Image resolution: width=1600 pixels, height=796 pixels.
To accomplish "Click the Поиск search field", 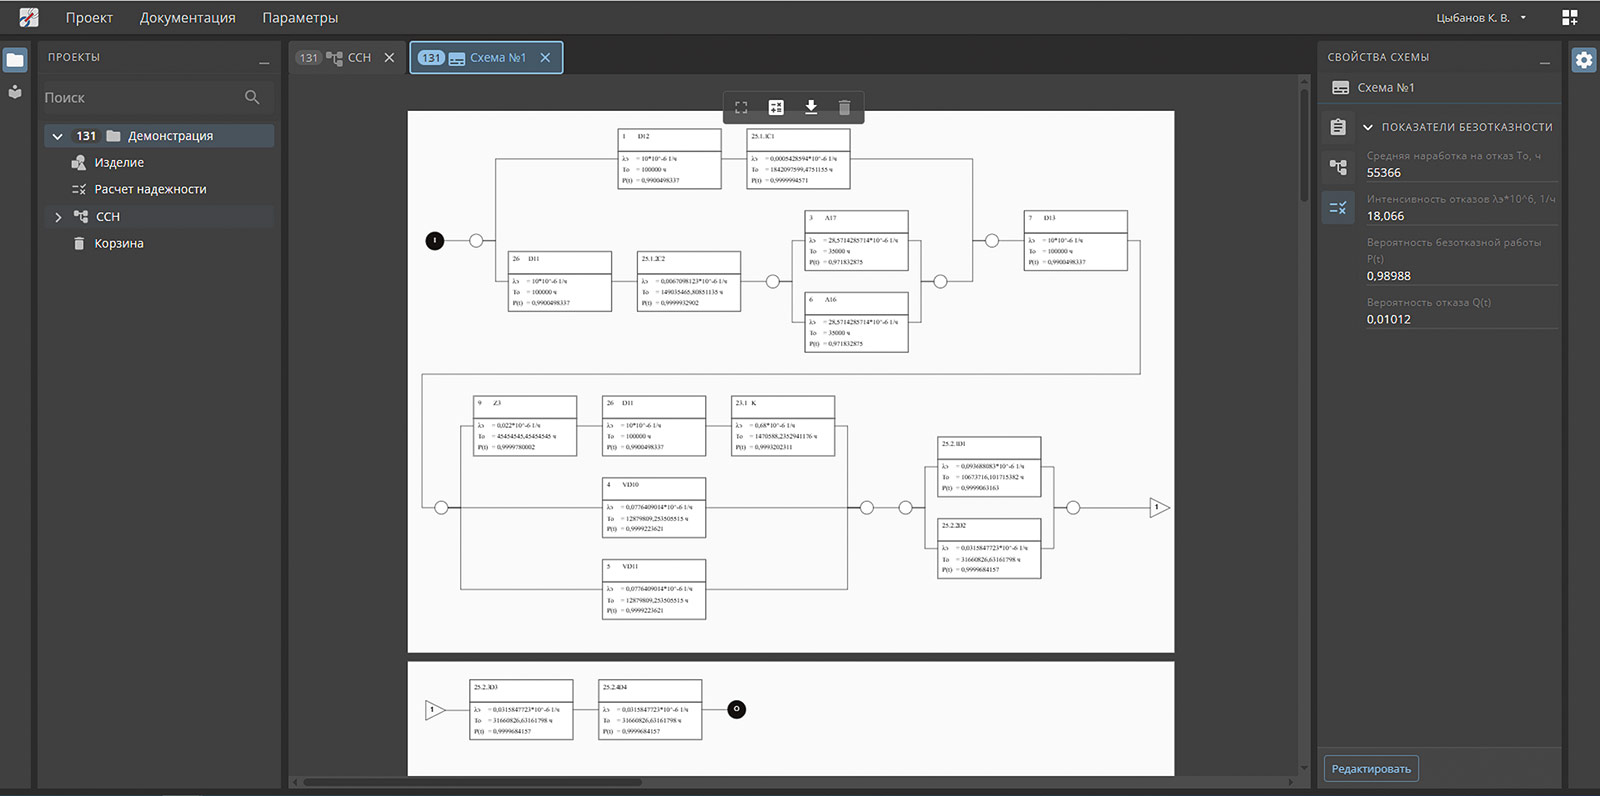I will coord(140,97).
